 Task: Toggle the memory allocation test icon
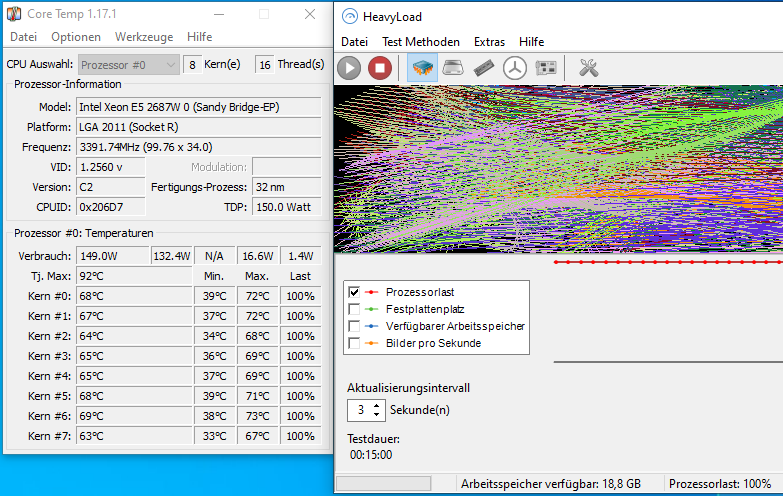[484, 68]
